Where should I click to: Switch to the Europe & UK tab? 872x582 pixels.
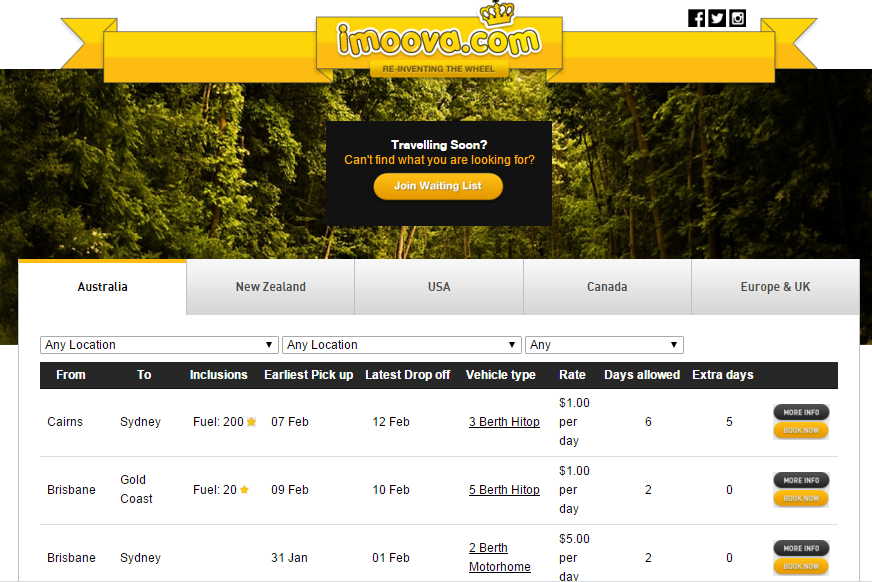(775, 287)
